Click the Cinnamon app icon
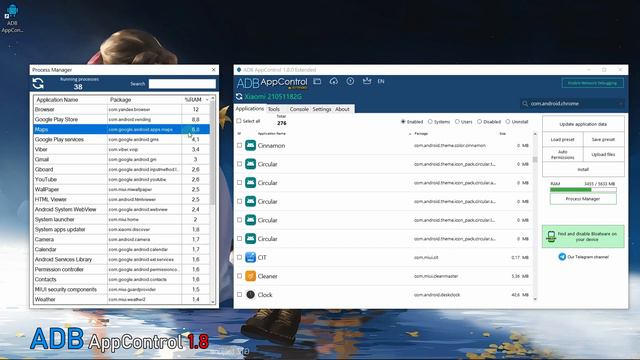The width and height of the screenshot is (640, 360). [x=250, y=145]
